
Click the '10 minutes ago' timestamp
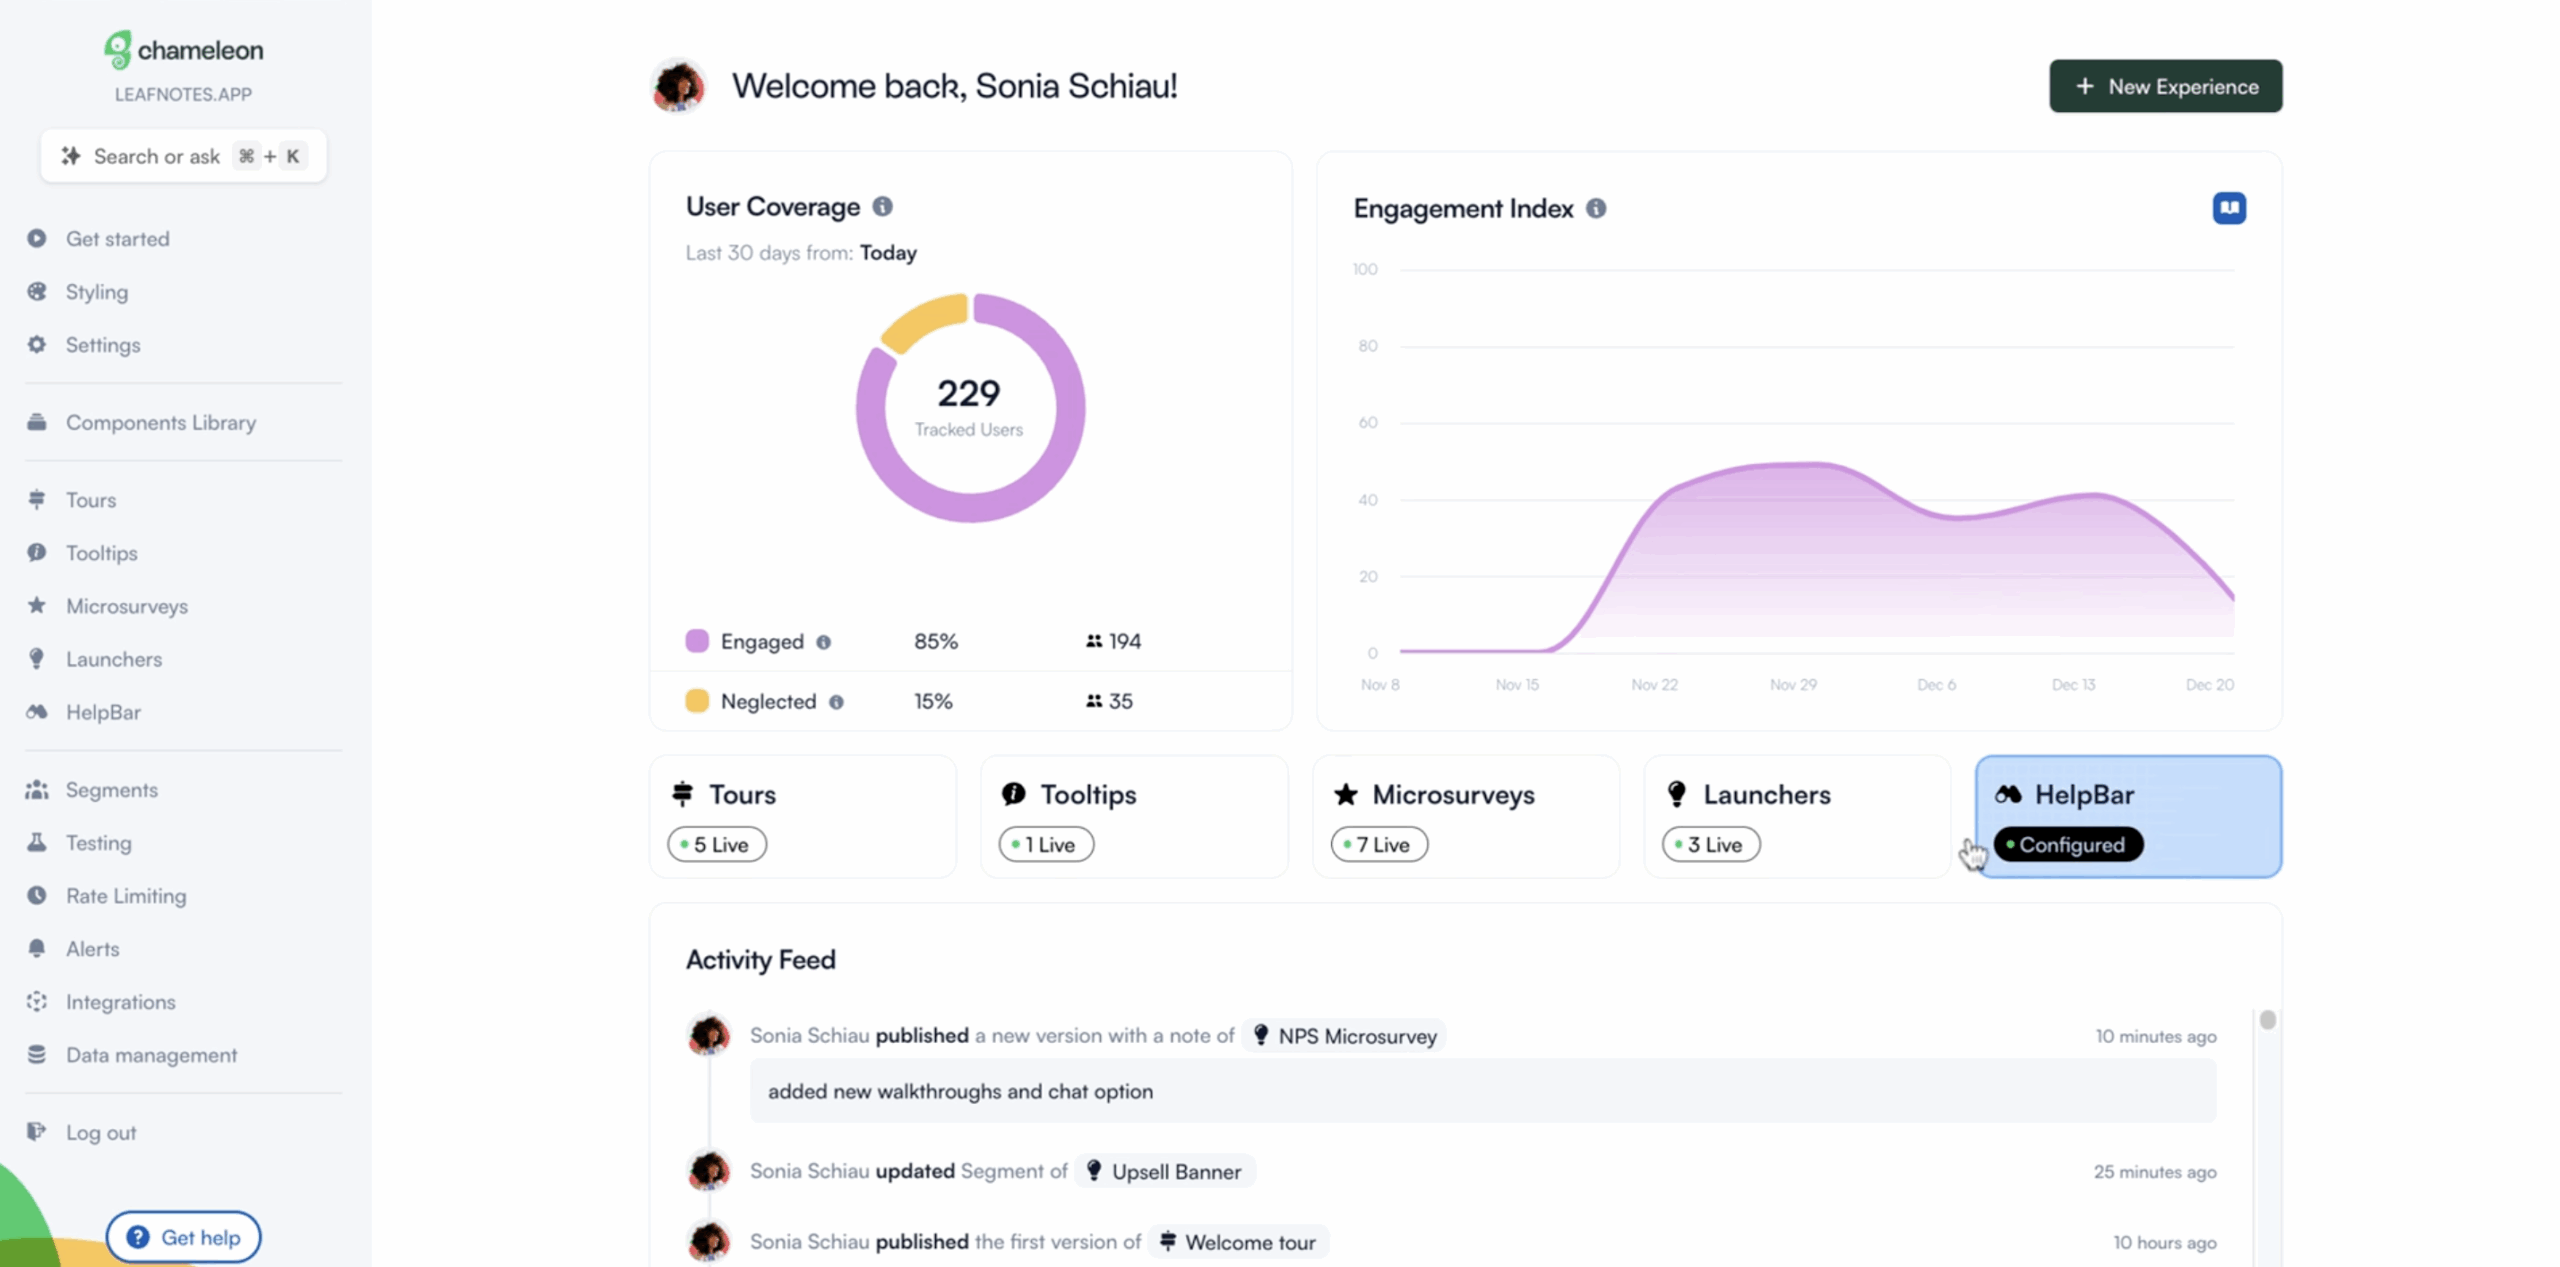point(2156,1036)
